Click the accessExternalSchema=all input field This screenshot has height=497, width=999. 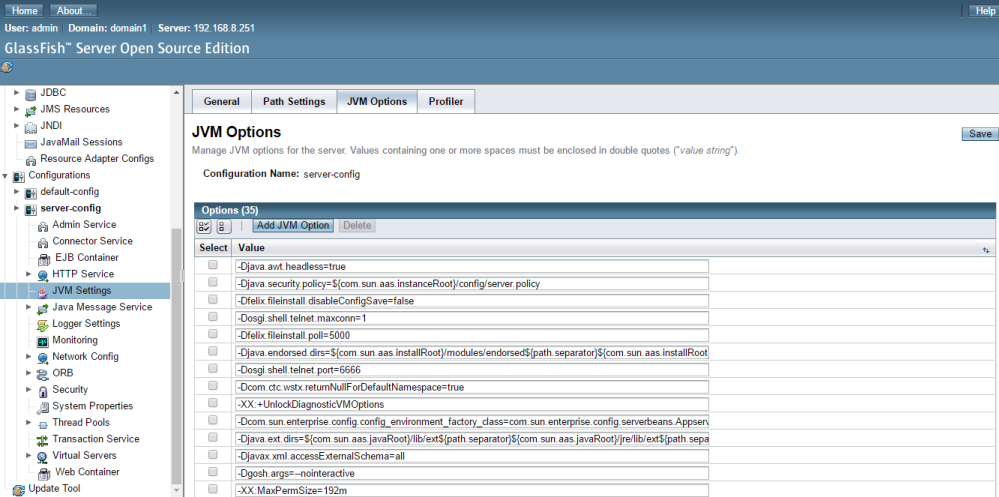click(471, 456)
